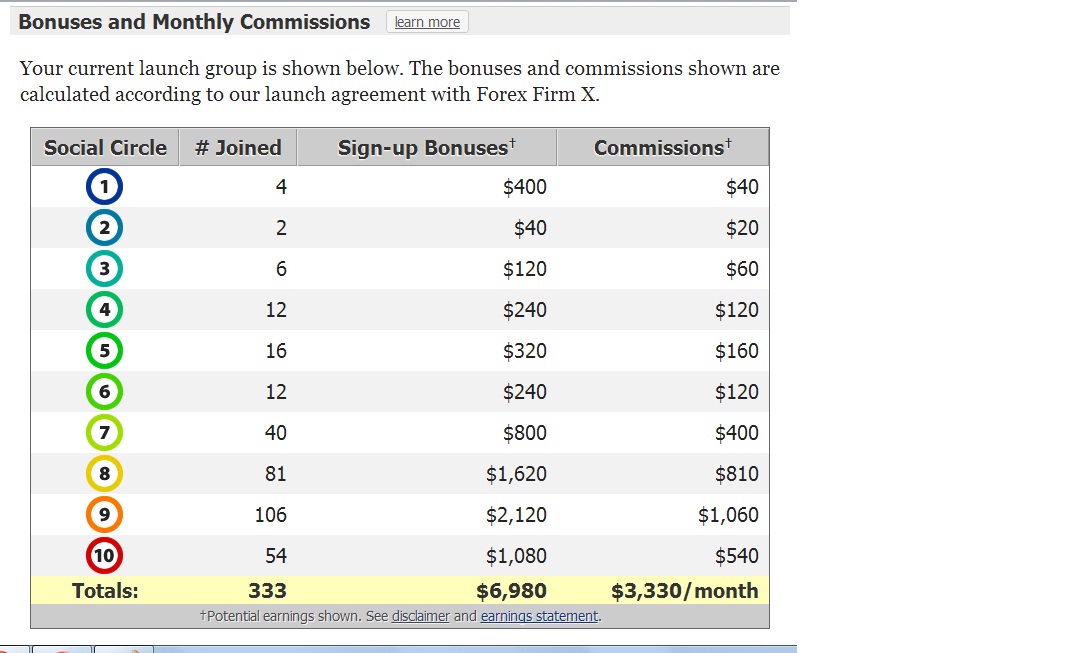This screenshot has height=653, width=1079.
Task: Click the yellow circle 8 badge
Action: coord(105,474)
